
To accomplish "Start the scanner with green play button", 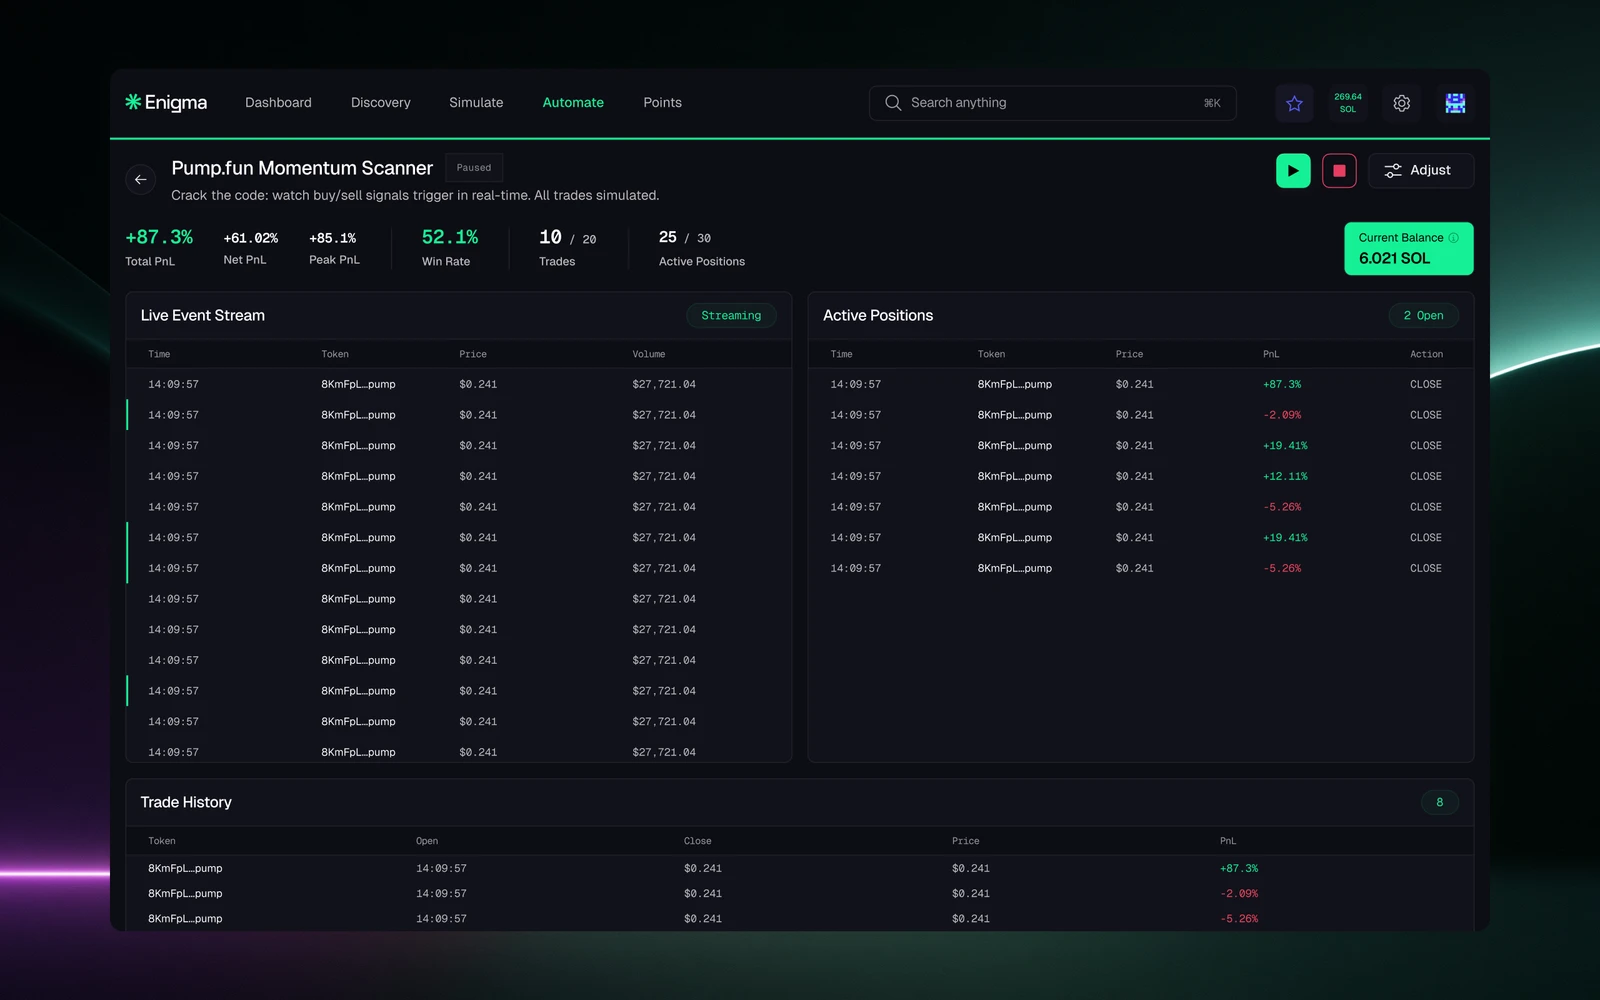I will (1293, 170).
